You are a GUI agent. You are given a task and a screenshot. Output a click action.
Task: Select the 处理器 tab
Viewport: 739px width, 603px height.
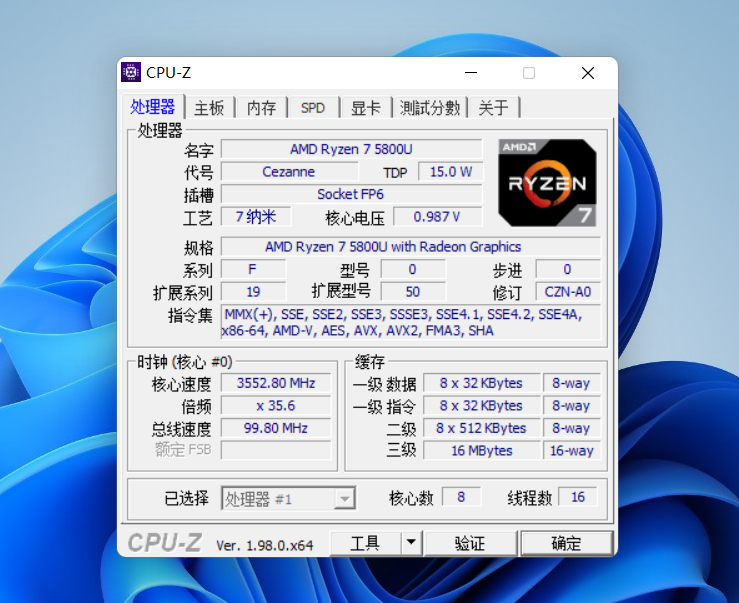pyautogui.click(x=153, y=107)
